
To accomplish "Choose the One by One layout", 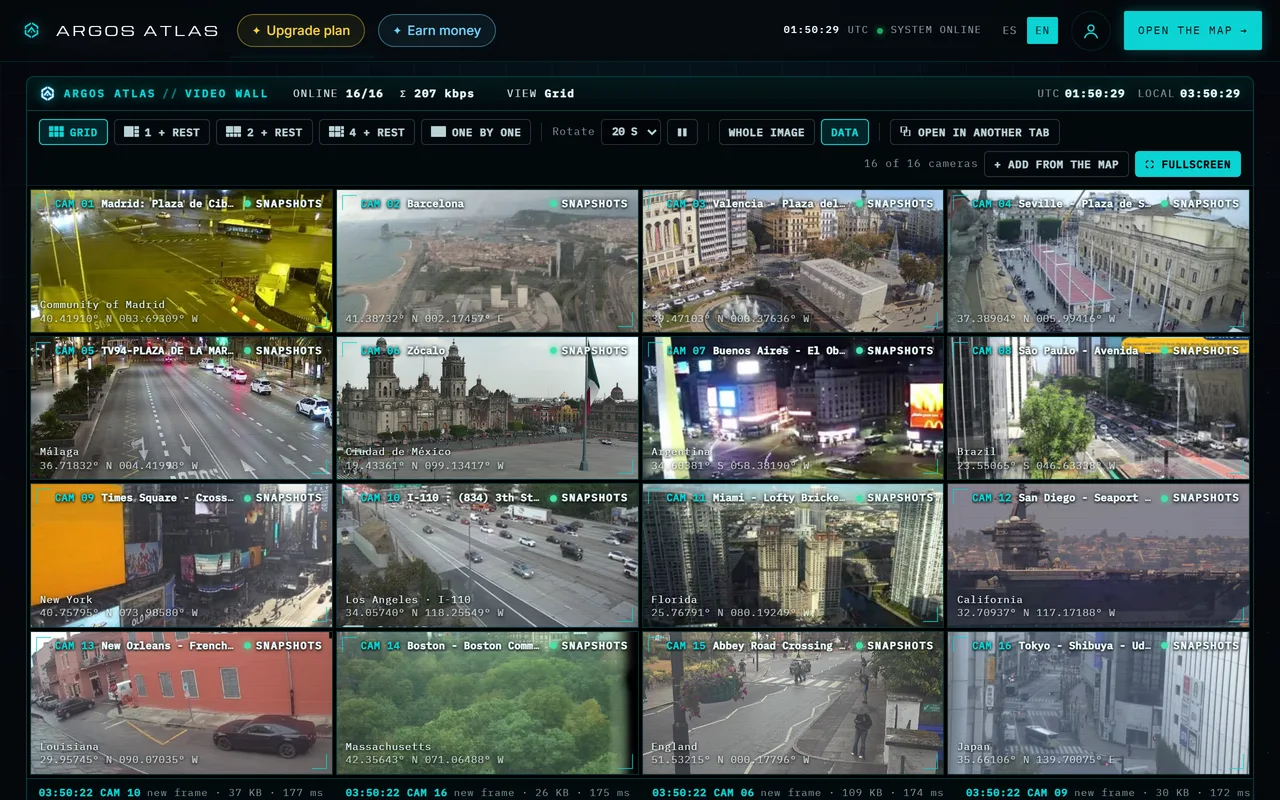I will point(476,132).
